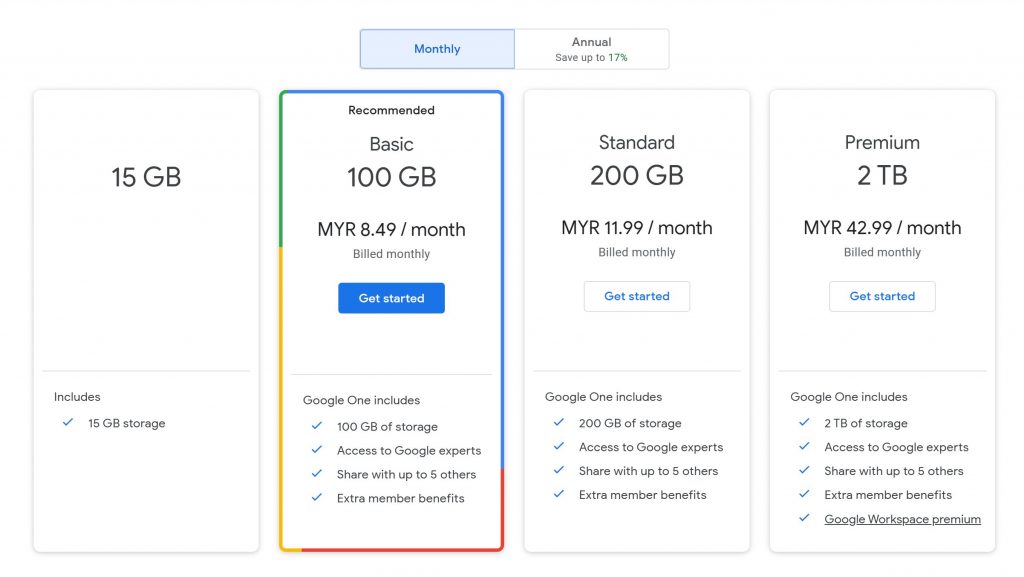
Task: Click Extra member benefits in the Basic plan
Action: click(x=400, y=498)
